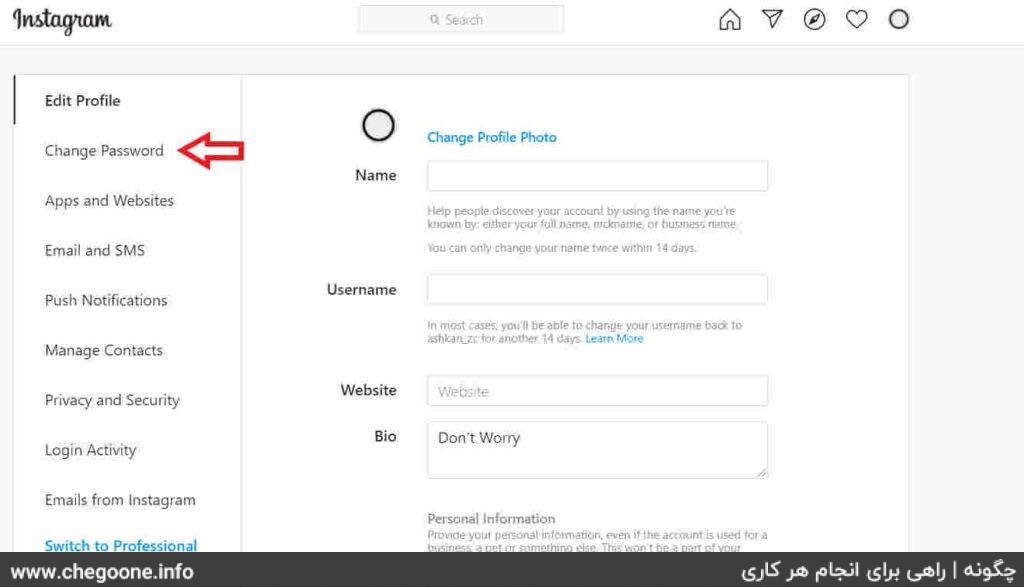1024x588 pixels.
Task: Open profile avatar in top navigation
Action: [899, 19]
